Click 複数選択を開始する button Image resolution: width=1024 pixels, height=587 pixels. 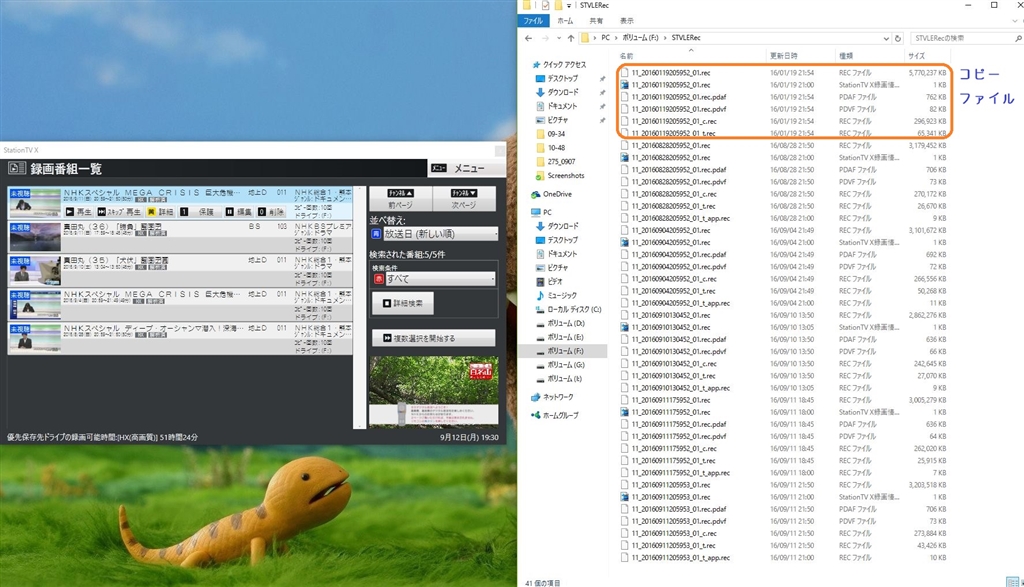[434, 338]
